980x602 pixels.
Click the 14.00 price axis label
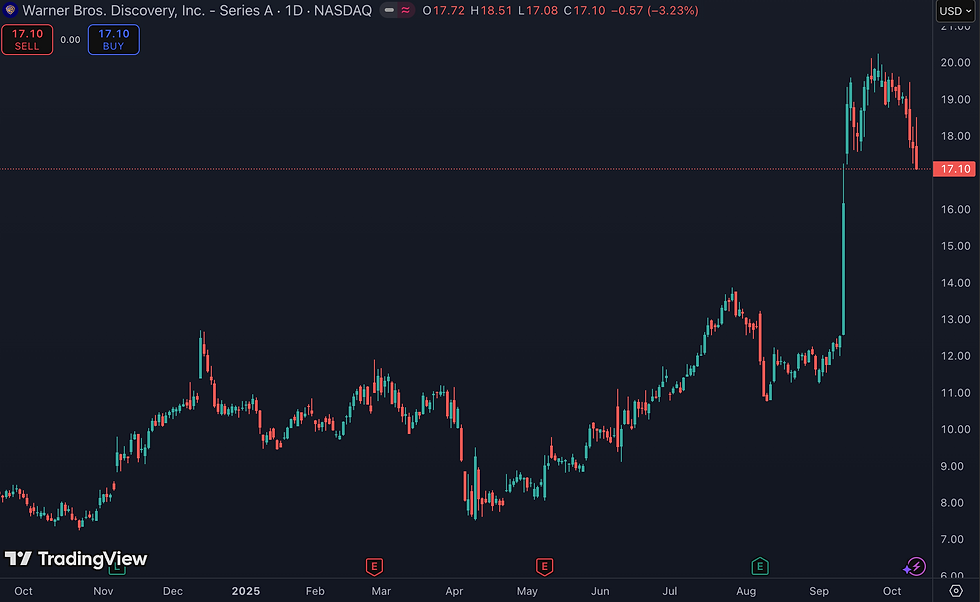[x=956, y=283]
